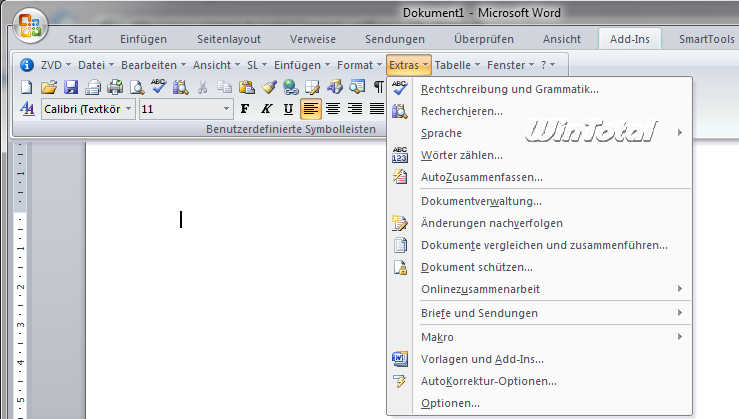Switch to the Start ribbon tab
Viewport: 739px width, 419px height.
[x=80, y=39]
